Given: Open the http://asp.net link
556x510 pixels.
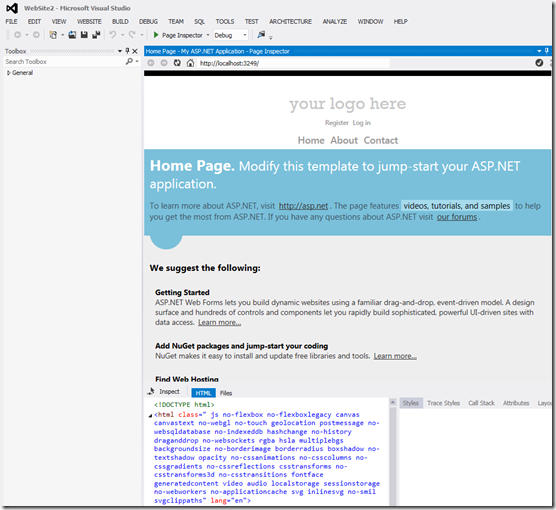Looking at the screenshot, I should point(303,206).
